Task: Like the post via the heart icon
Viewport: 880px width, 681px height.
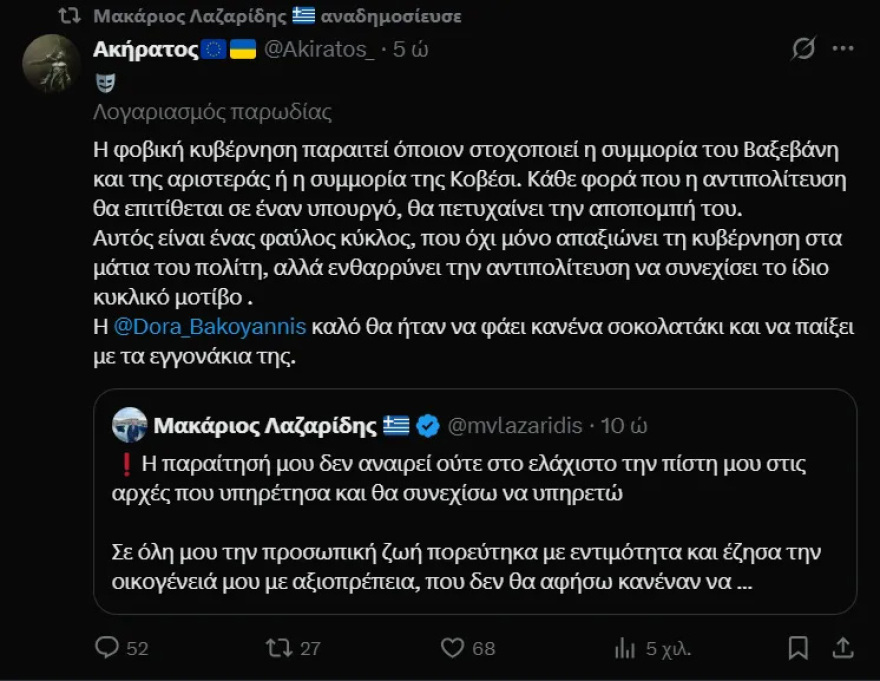Action: pos(455,648)
